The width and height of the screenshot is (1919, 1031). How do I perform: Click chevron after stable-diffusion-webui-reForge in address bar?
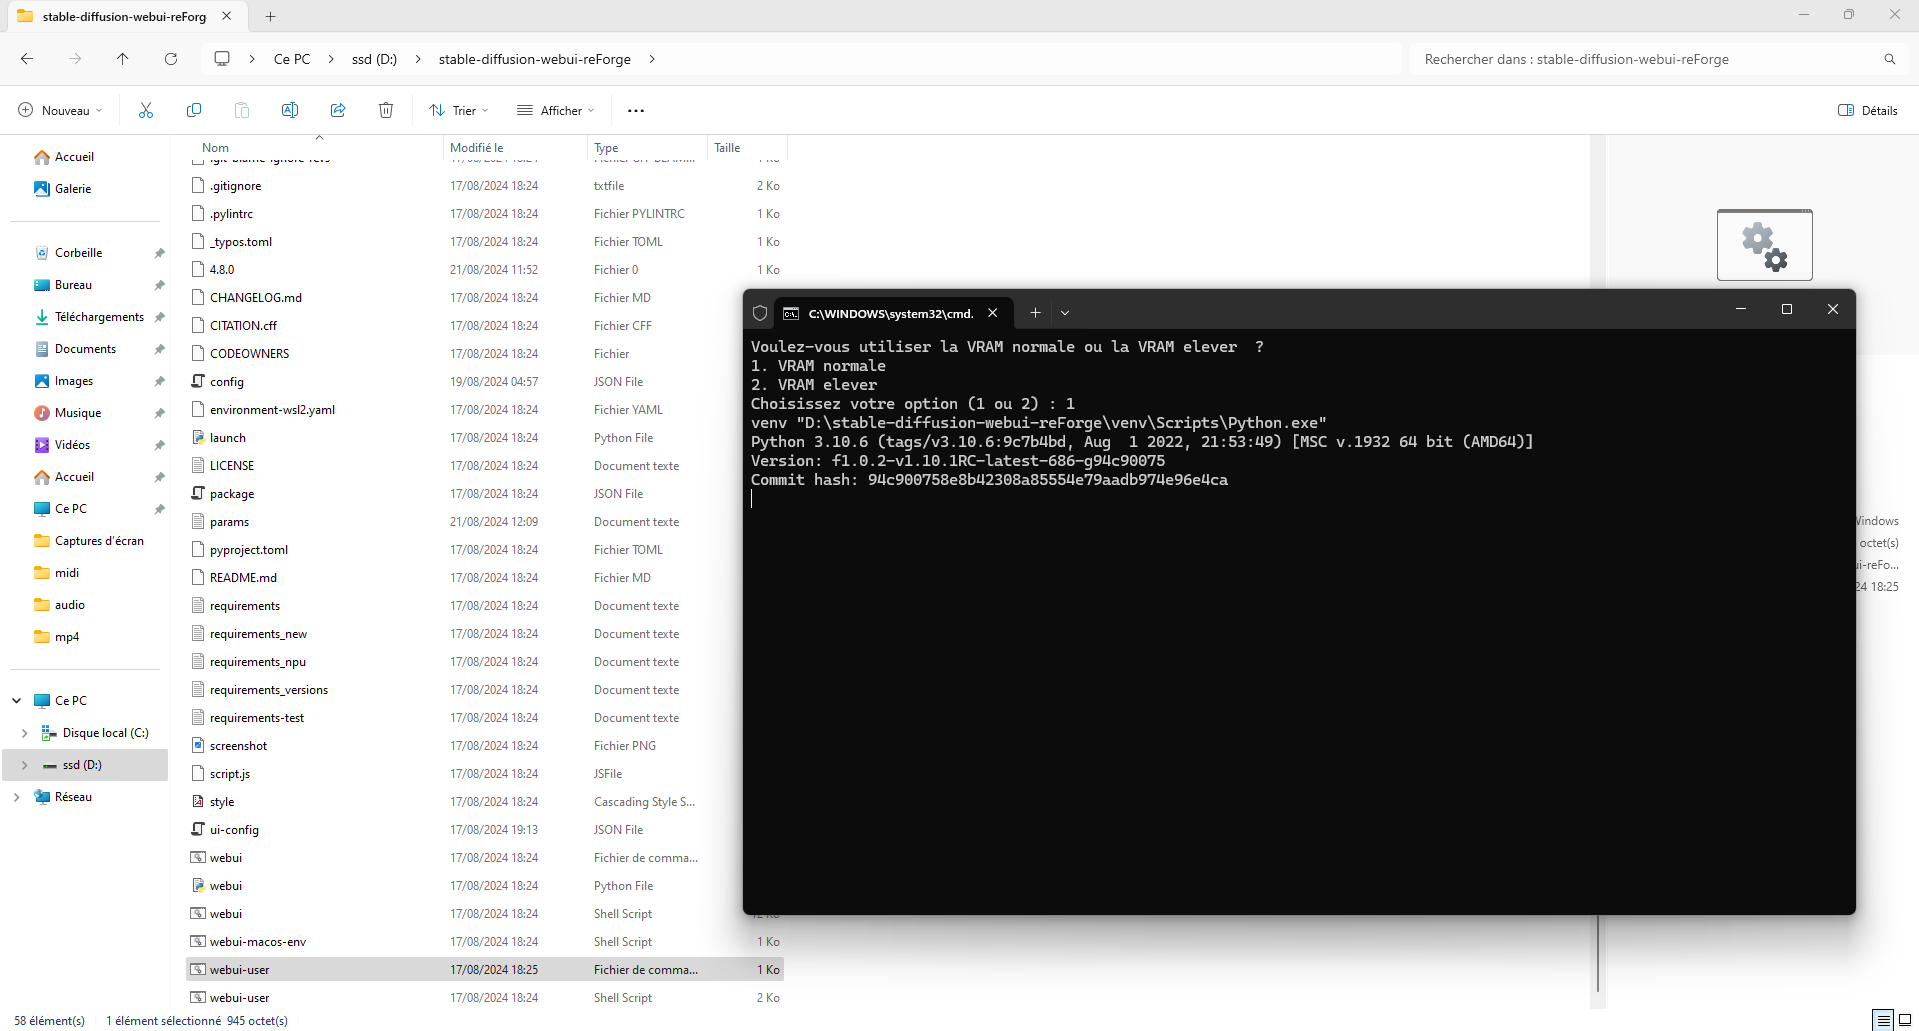tap(652, 59)
